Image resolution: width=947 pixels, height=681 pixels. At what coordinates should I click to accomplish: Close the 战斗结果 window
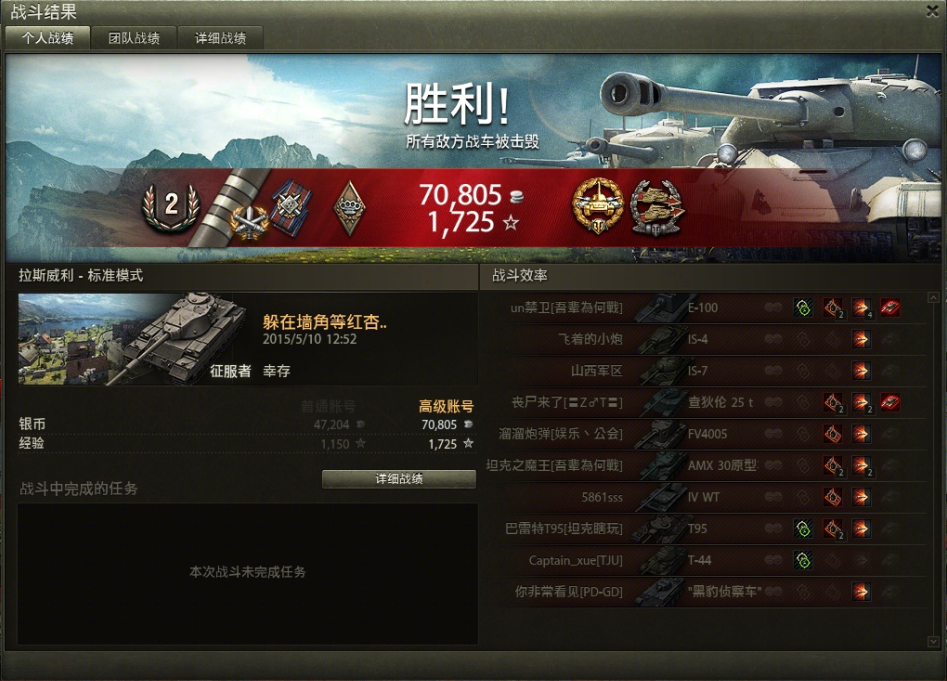[x=933, y=11]
